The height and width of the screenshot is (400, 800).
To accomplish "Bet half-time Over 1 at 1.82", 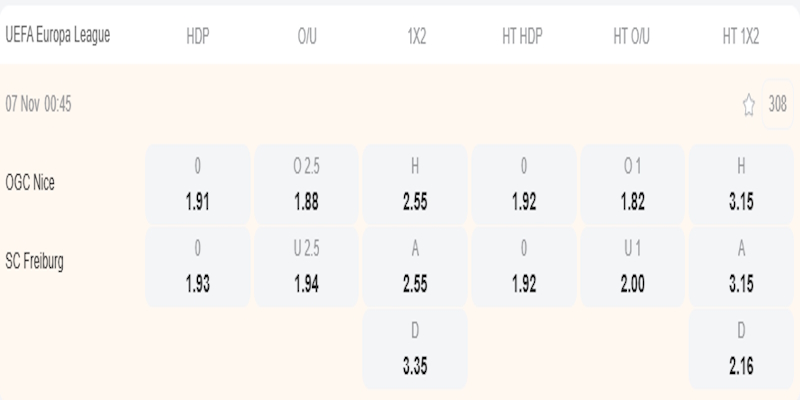I will click(632, 184).
